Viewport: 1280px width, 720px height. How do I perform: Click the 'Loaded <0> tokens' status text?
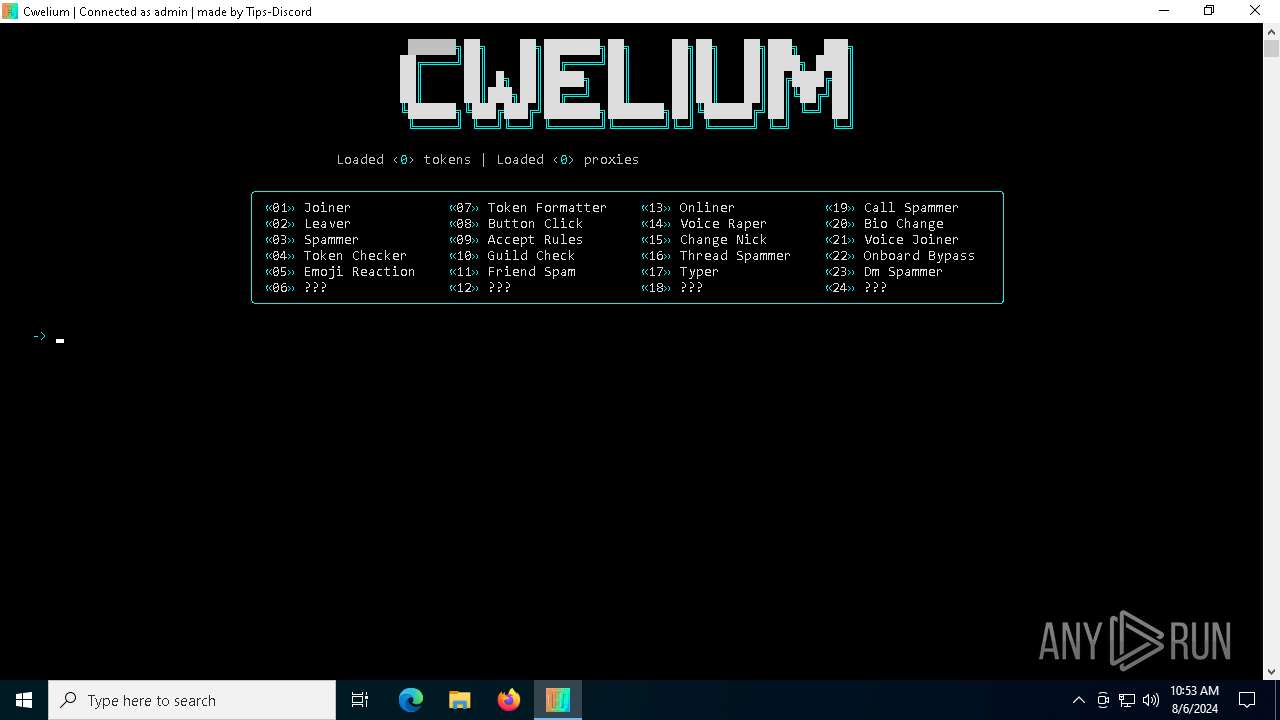pyautogui.click(x=404, y=160)
